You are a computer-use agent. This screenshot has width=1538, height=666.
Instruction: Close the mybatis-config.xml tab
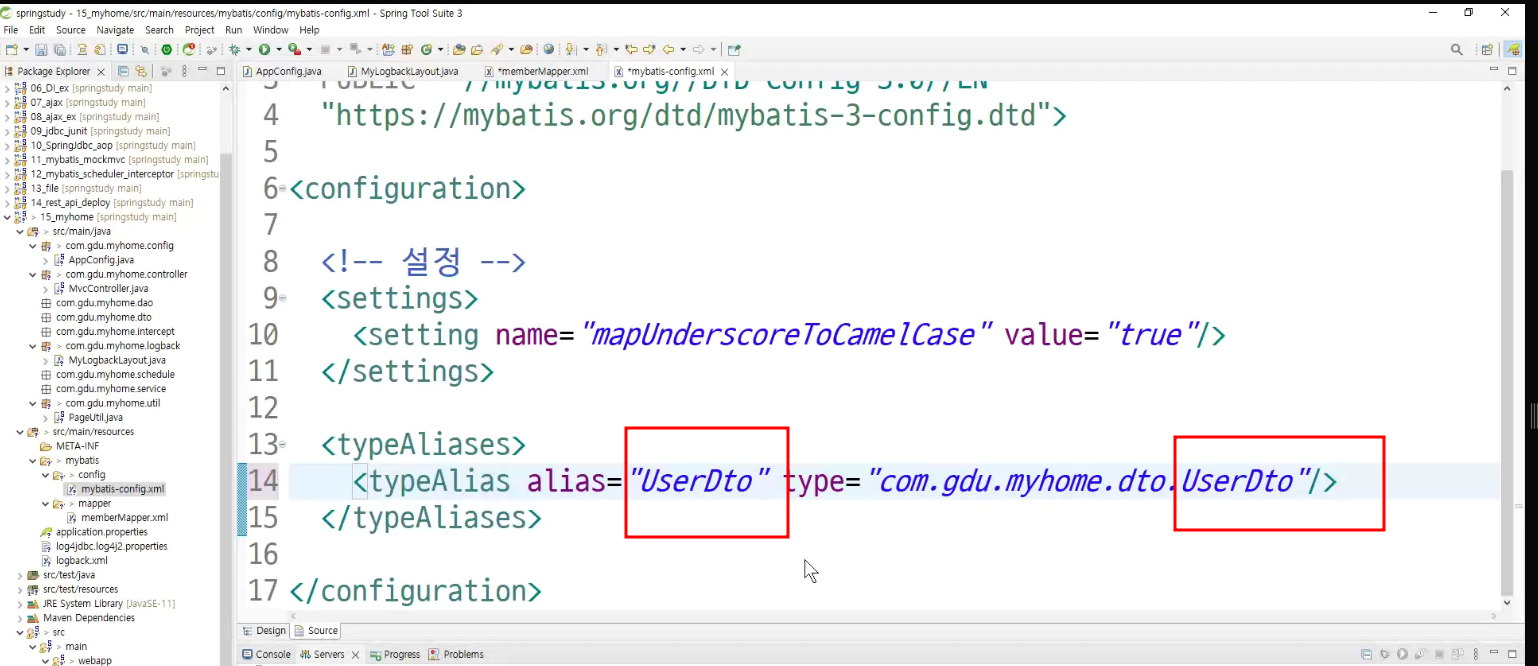[x=724, y=71]
